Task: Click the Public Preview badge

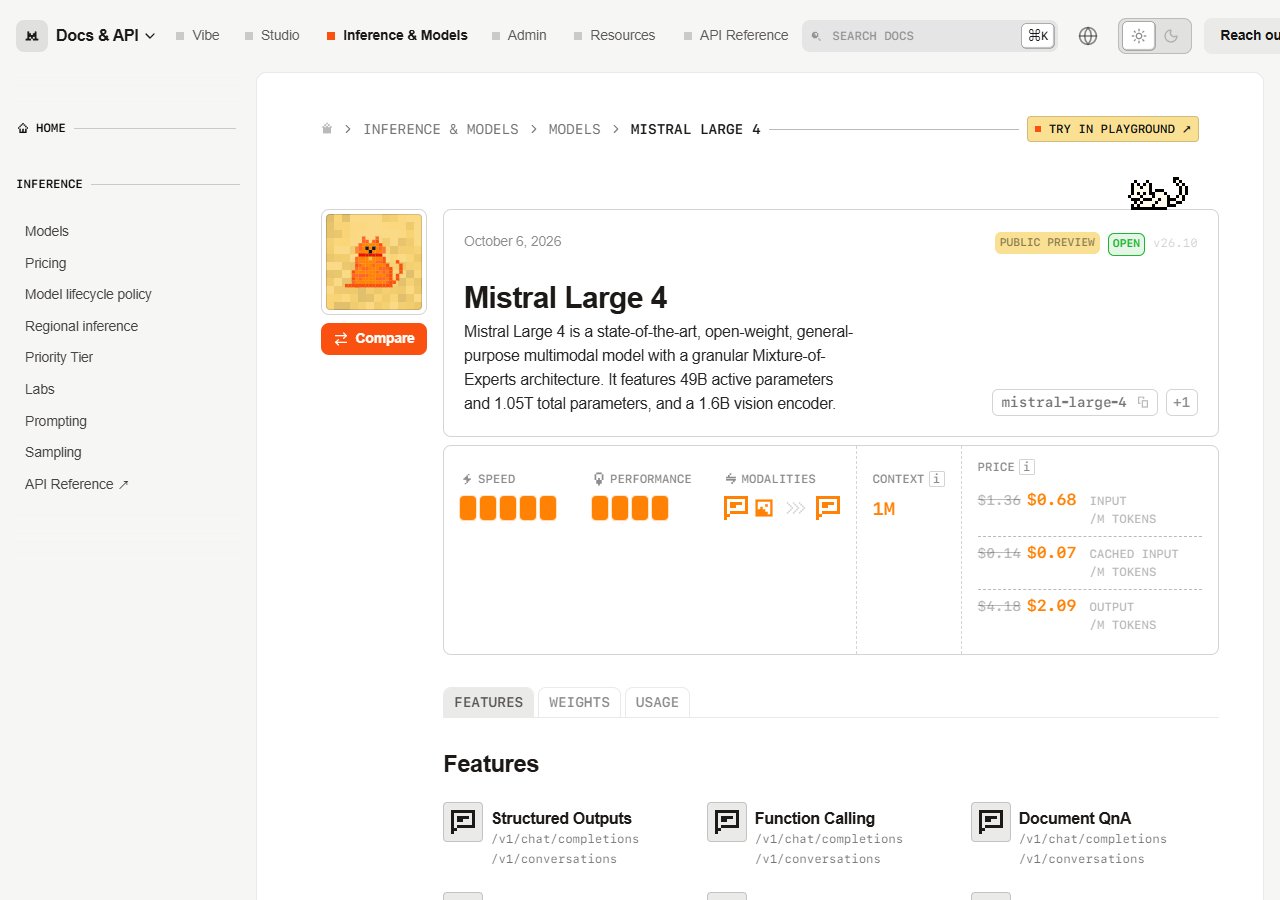Action: (x=1047, y=243)
